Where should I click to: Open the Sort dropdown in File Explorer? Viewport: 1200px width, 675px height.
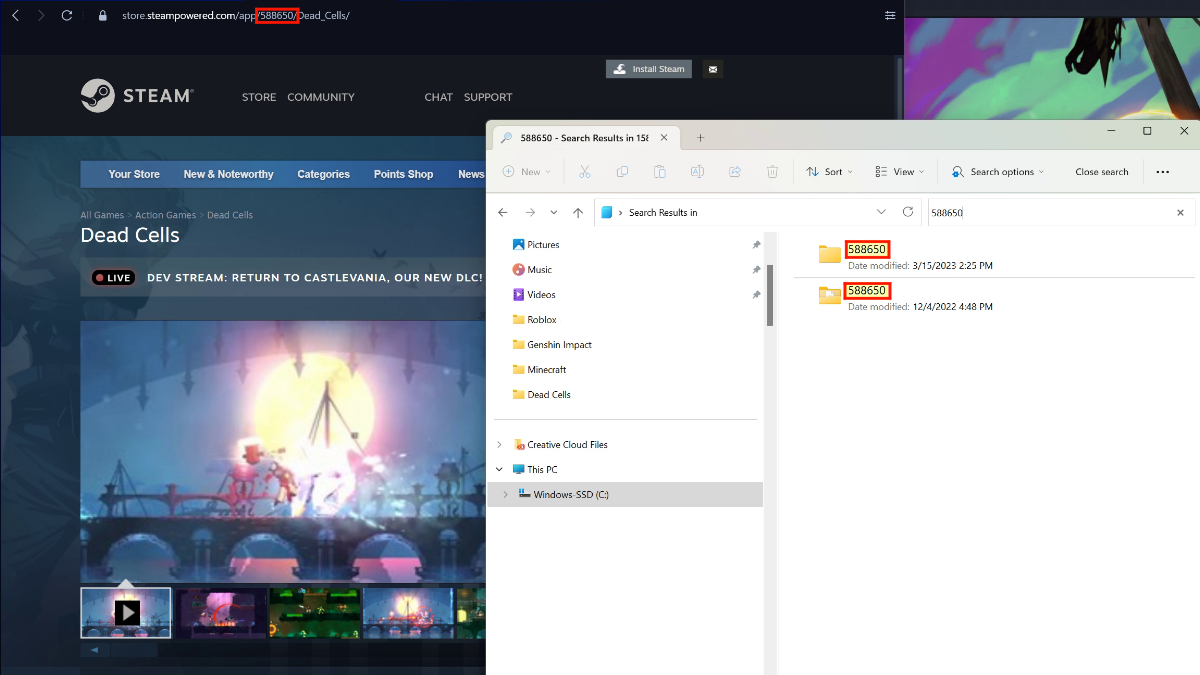coord(828,171)
